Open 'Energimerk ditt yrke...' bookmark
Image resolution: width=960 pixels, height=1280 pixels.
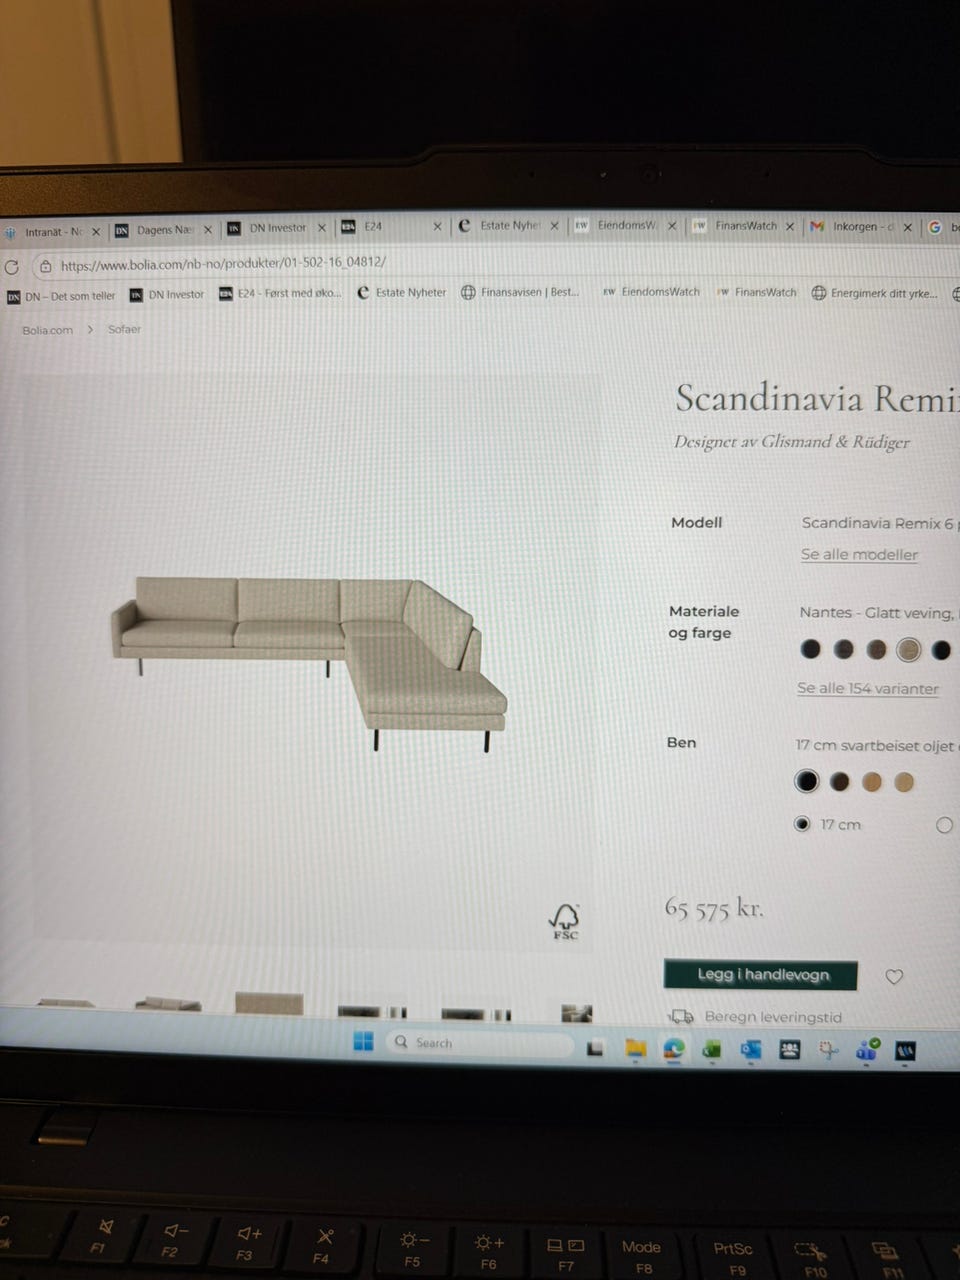click(x=875, y=294)
